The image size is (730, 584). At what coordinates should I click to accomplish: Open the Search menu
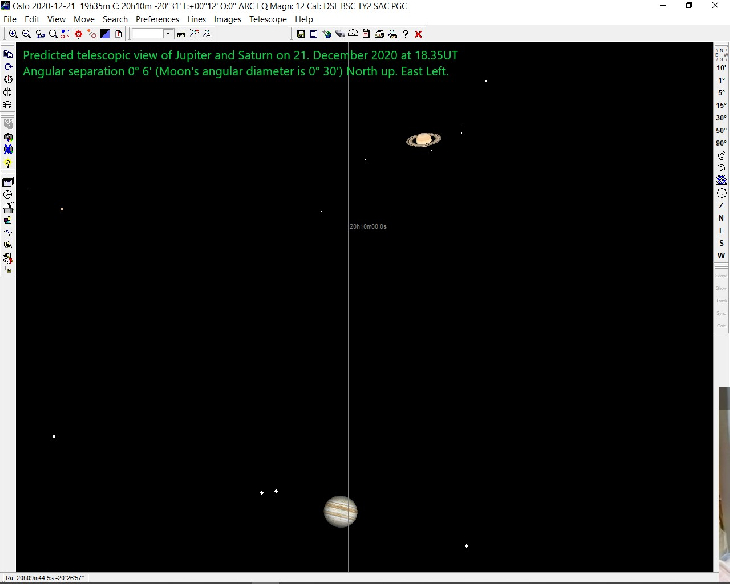115,19
